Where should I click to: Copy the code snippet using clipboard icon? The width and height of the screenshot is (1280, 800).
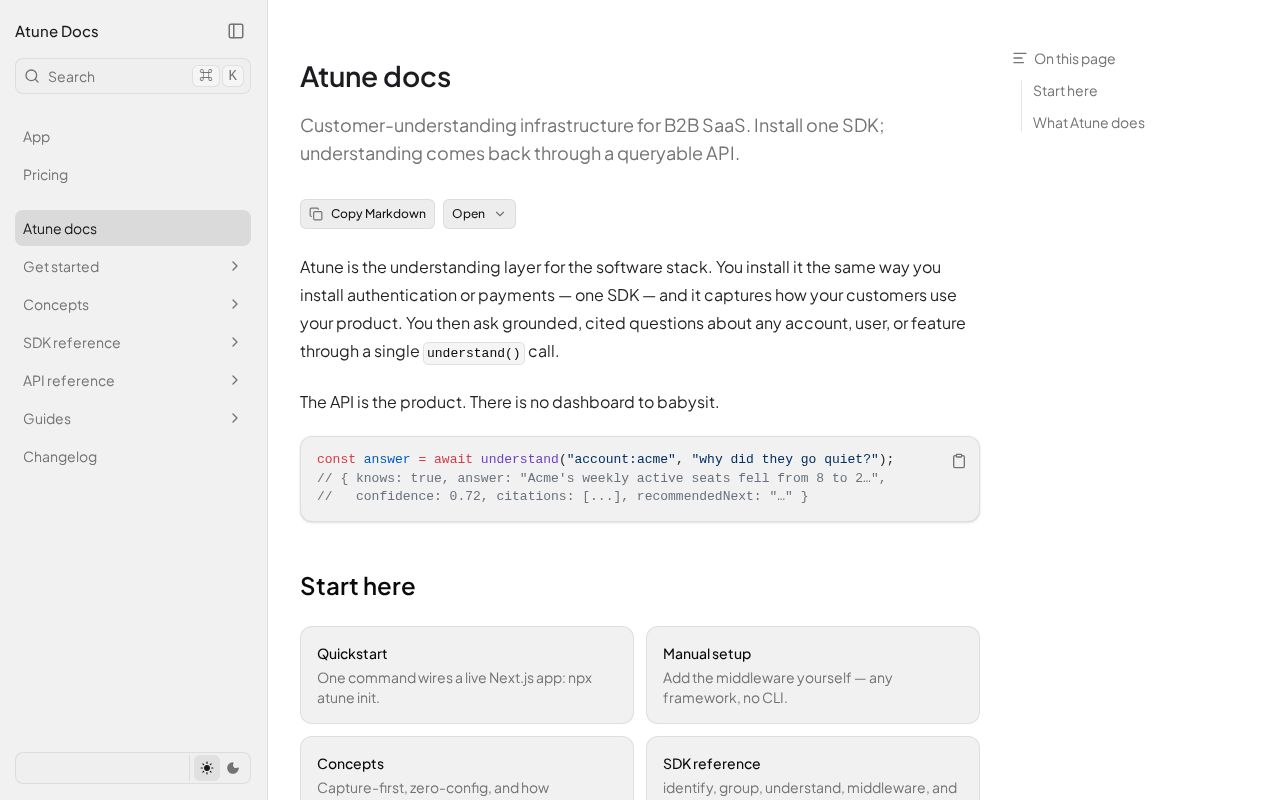[x=959, y=461]
